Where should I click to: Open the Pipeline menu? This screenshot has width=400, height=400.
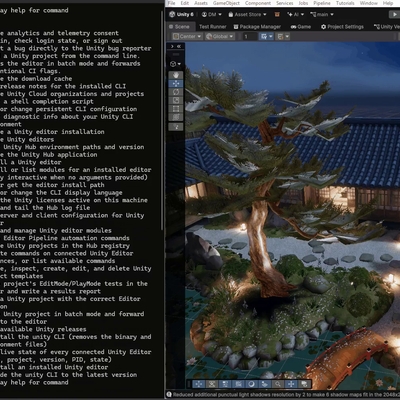point(322,3)
